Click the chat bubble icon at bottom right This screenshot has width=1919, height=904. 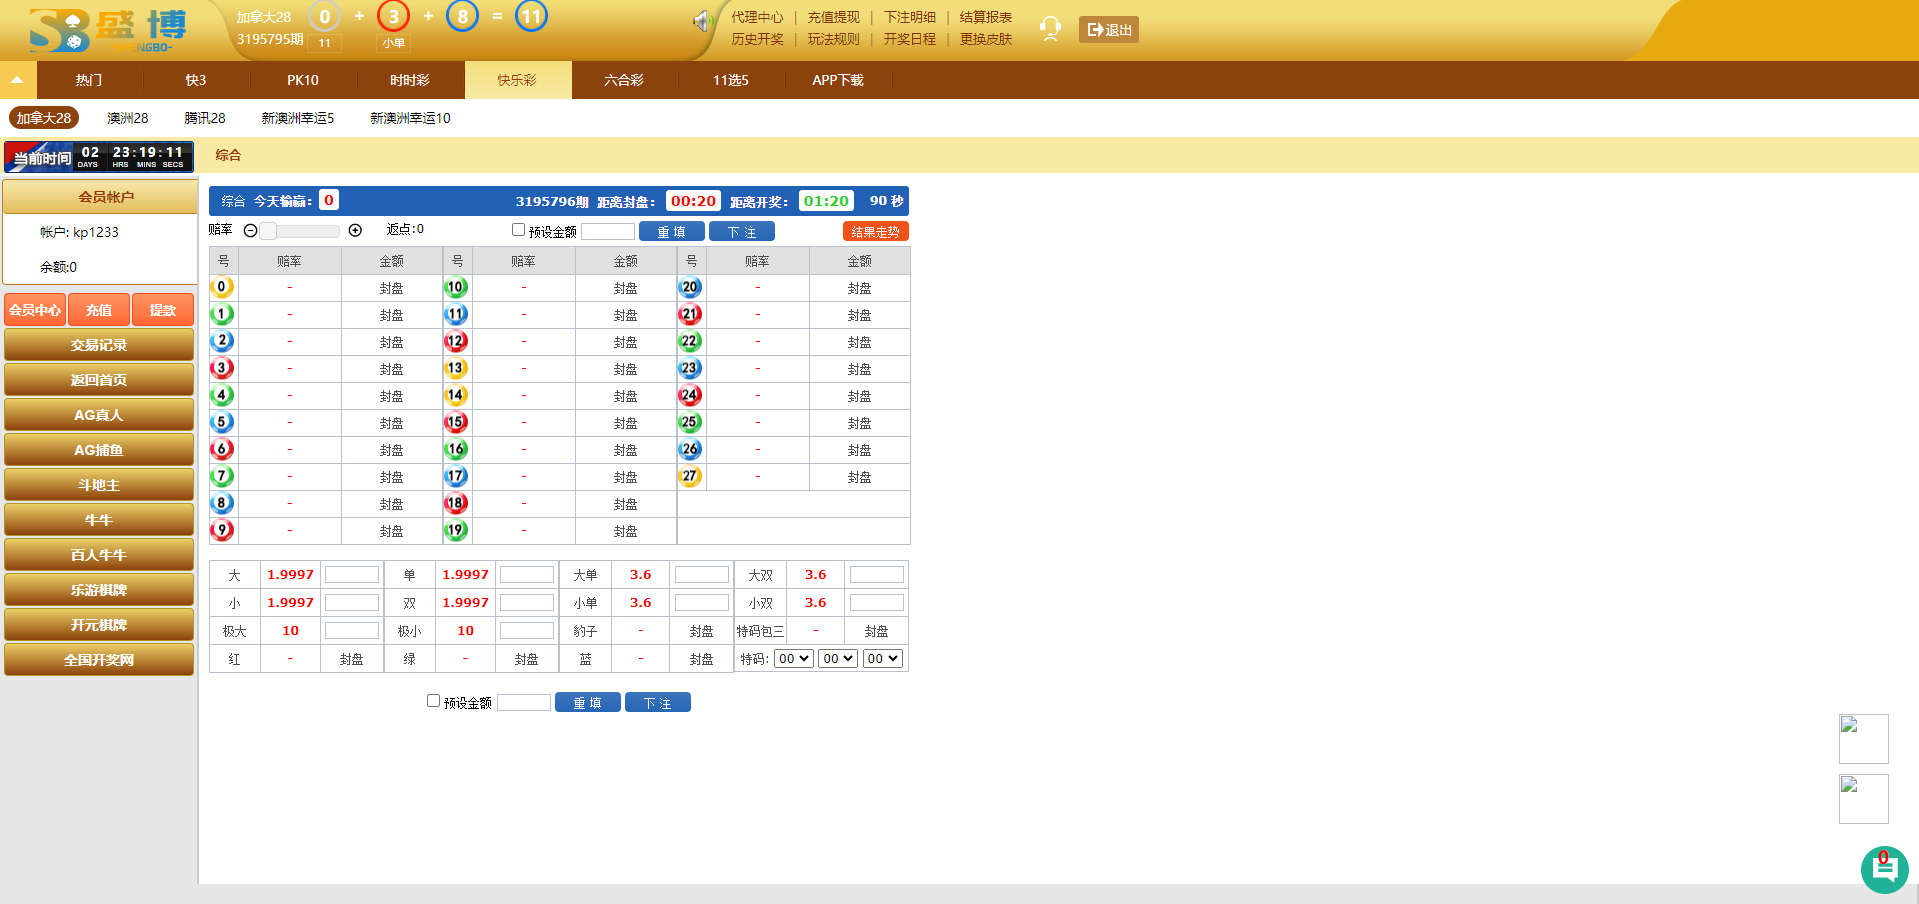click(x=1884, y=869)
